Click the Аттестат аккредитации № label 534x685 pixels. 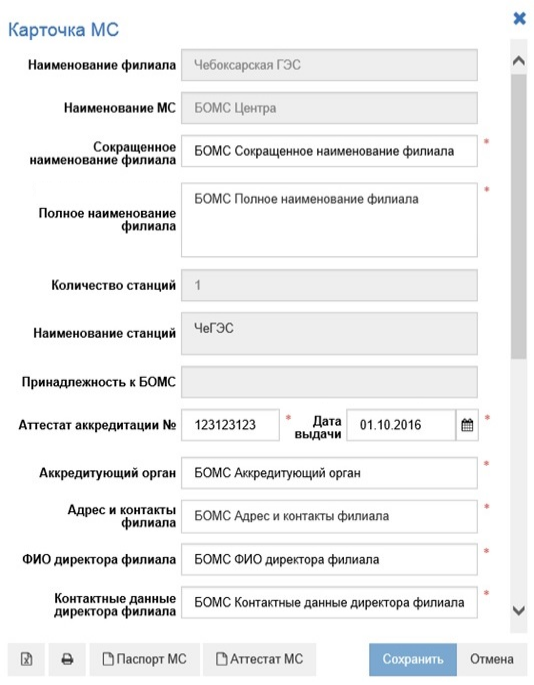pos(97,425)
